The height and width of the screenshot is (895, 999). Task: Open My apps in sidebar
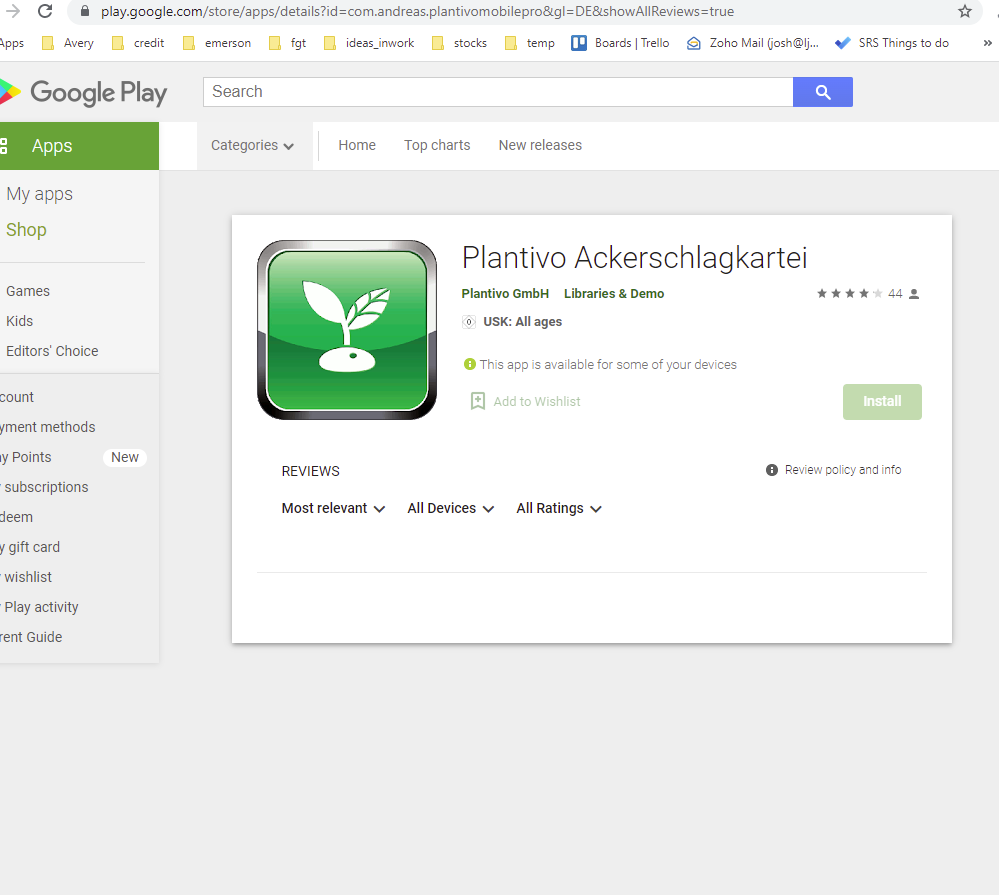40,194
